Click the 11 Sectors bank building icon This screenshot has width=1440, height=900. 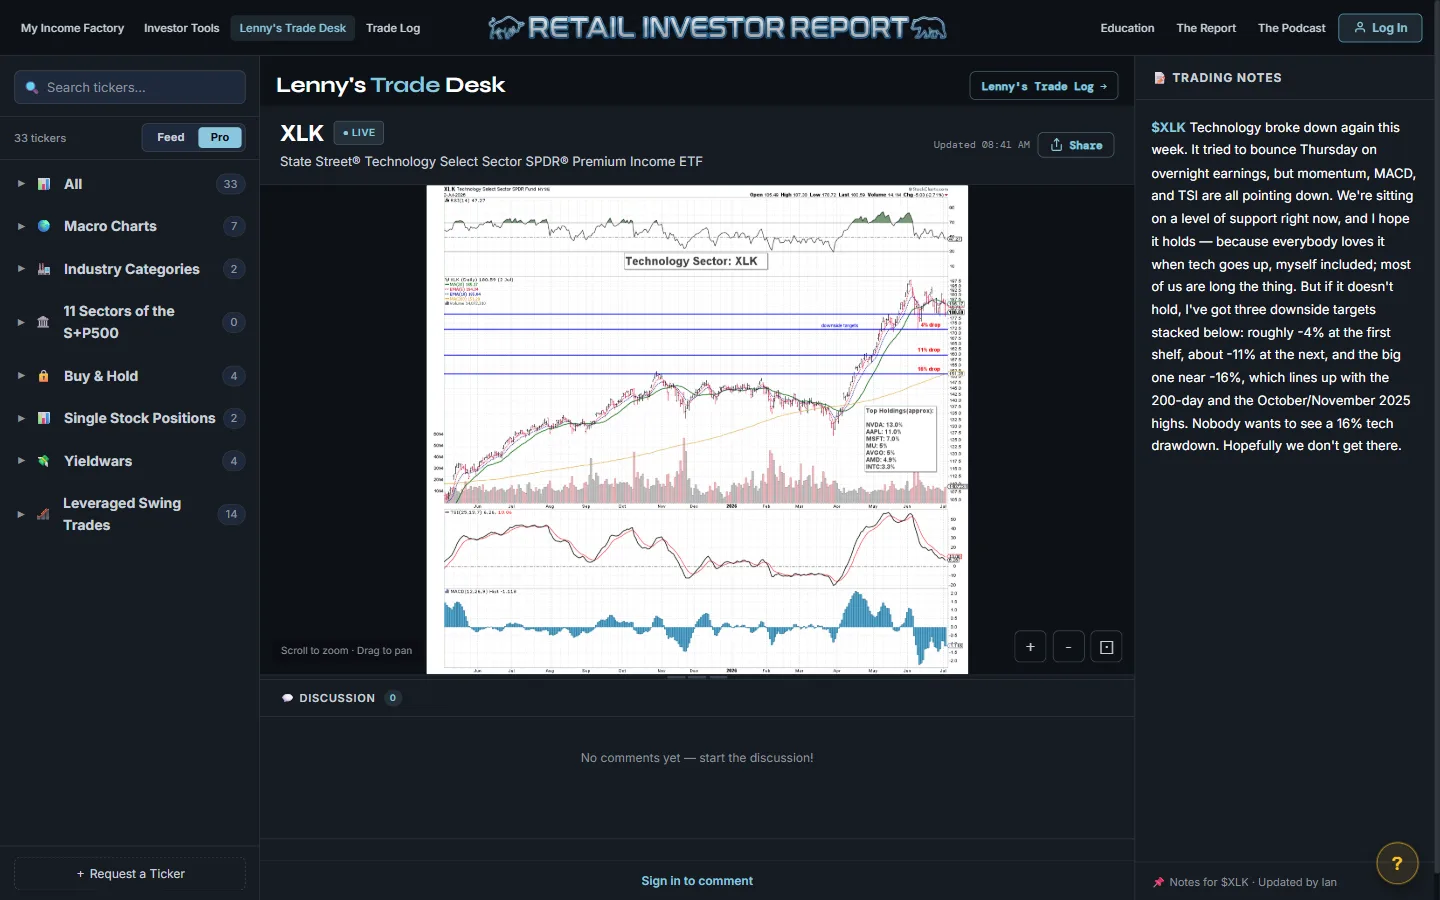[43, 322]
